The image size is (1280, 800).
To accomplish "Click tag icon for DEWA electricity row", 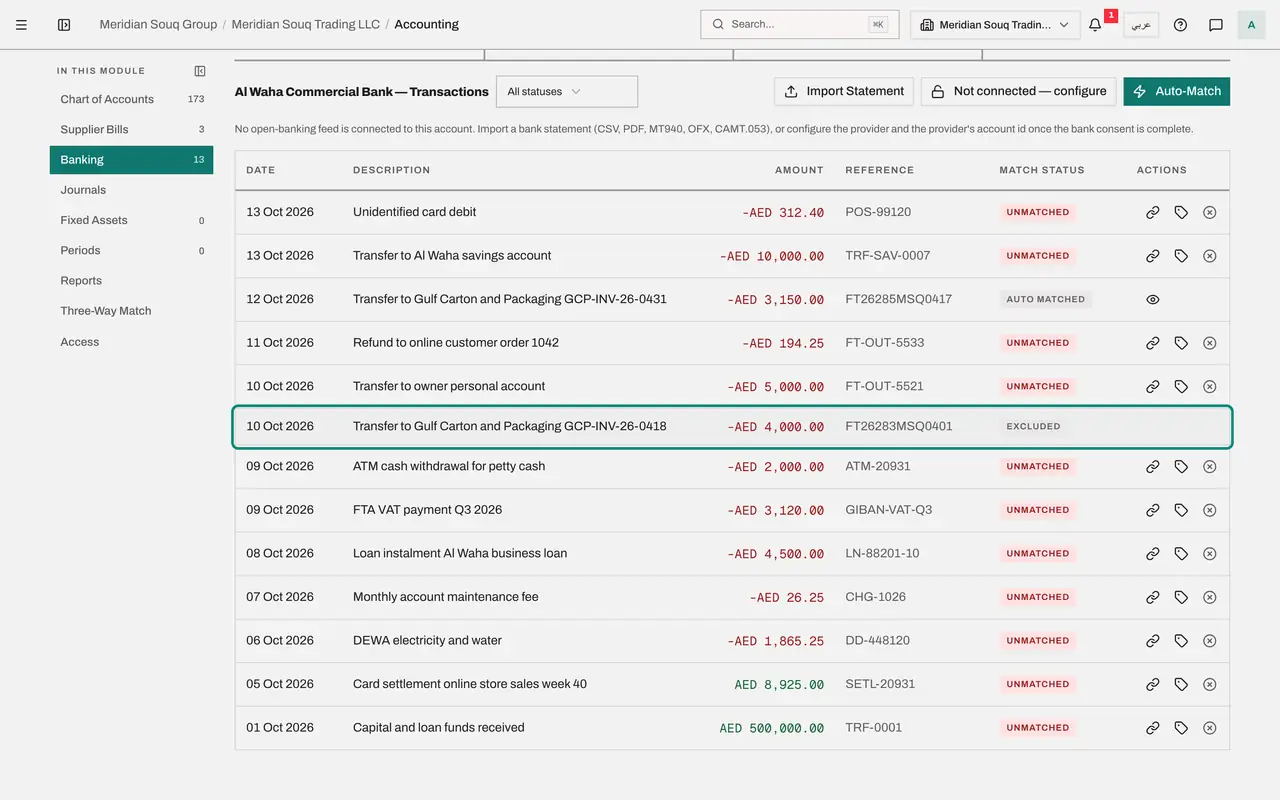I will click(1181, 641).
